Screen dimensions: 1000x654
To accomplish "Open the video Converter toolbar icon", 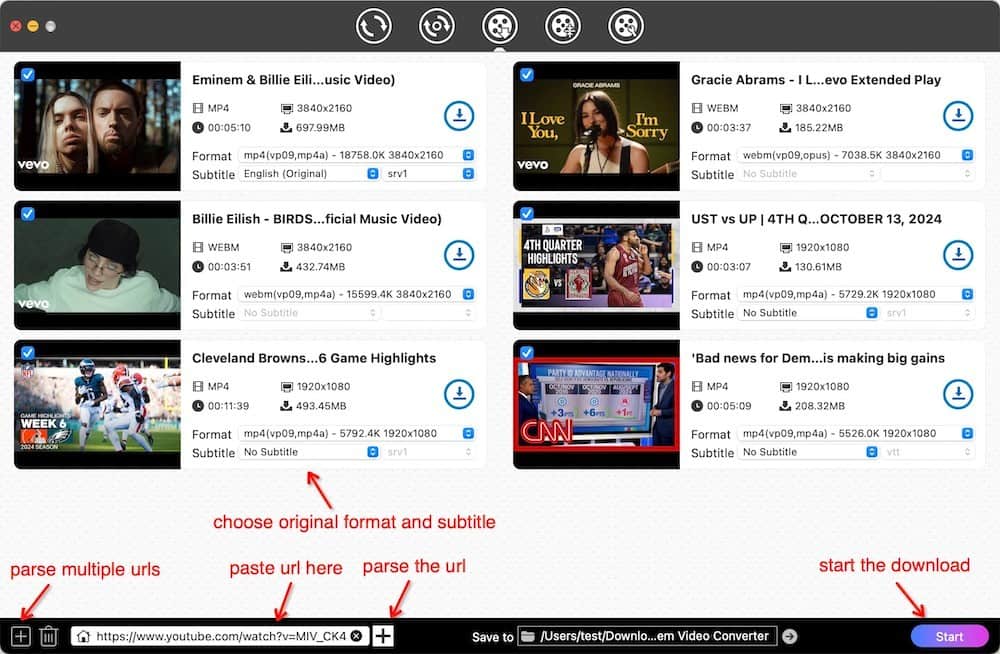I will coord(374,27).
